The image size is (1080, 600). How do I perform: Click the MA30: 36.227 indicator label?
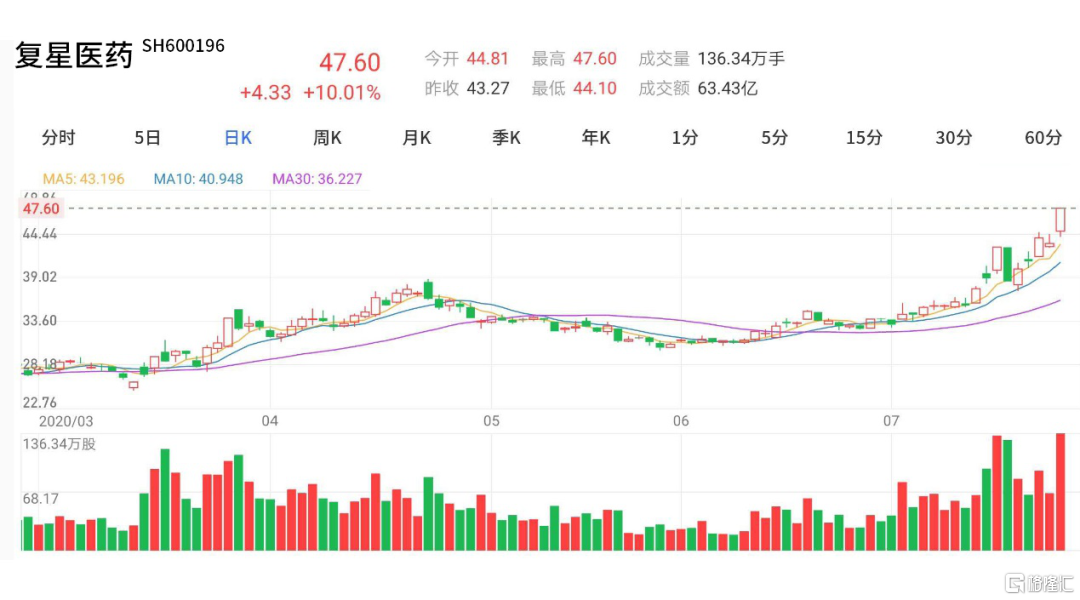[x=317, y=179]
